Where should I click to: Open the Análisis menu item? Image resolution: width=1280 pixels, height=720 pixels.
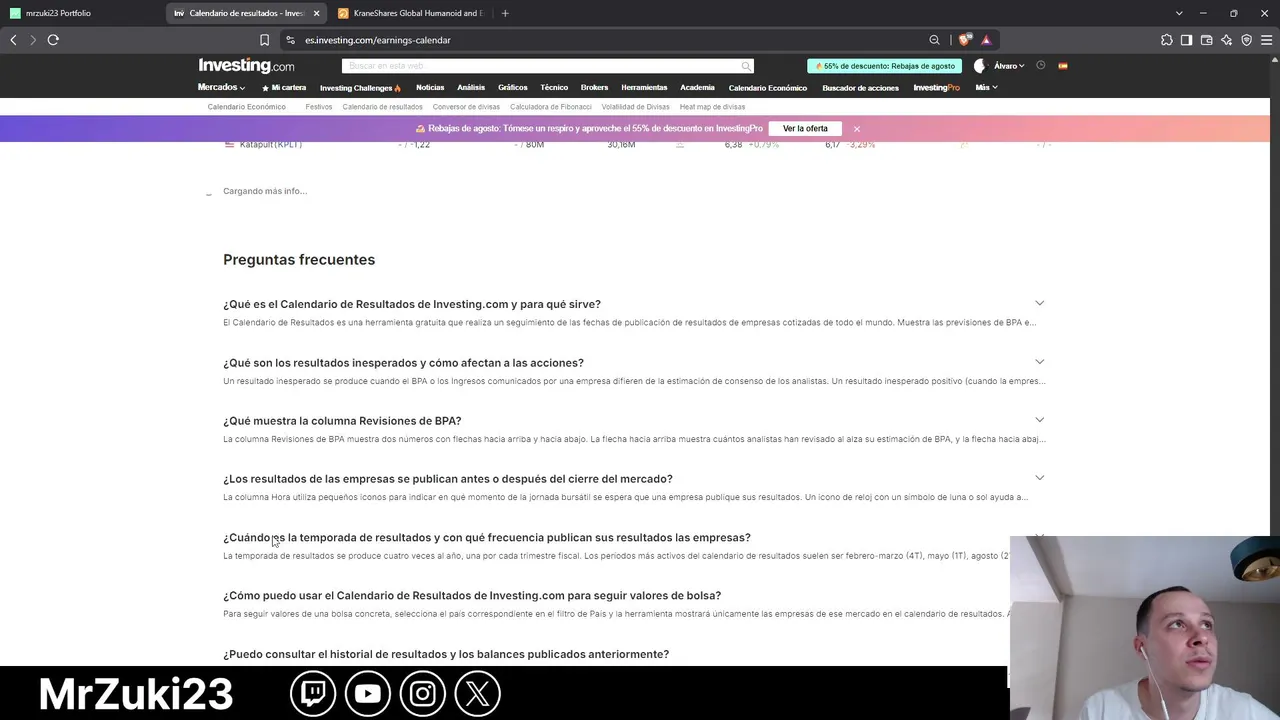(x=471, y=88)
